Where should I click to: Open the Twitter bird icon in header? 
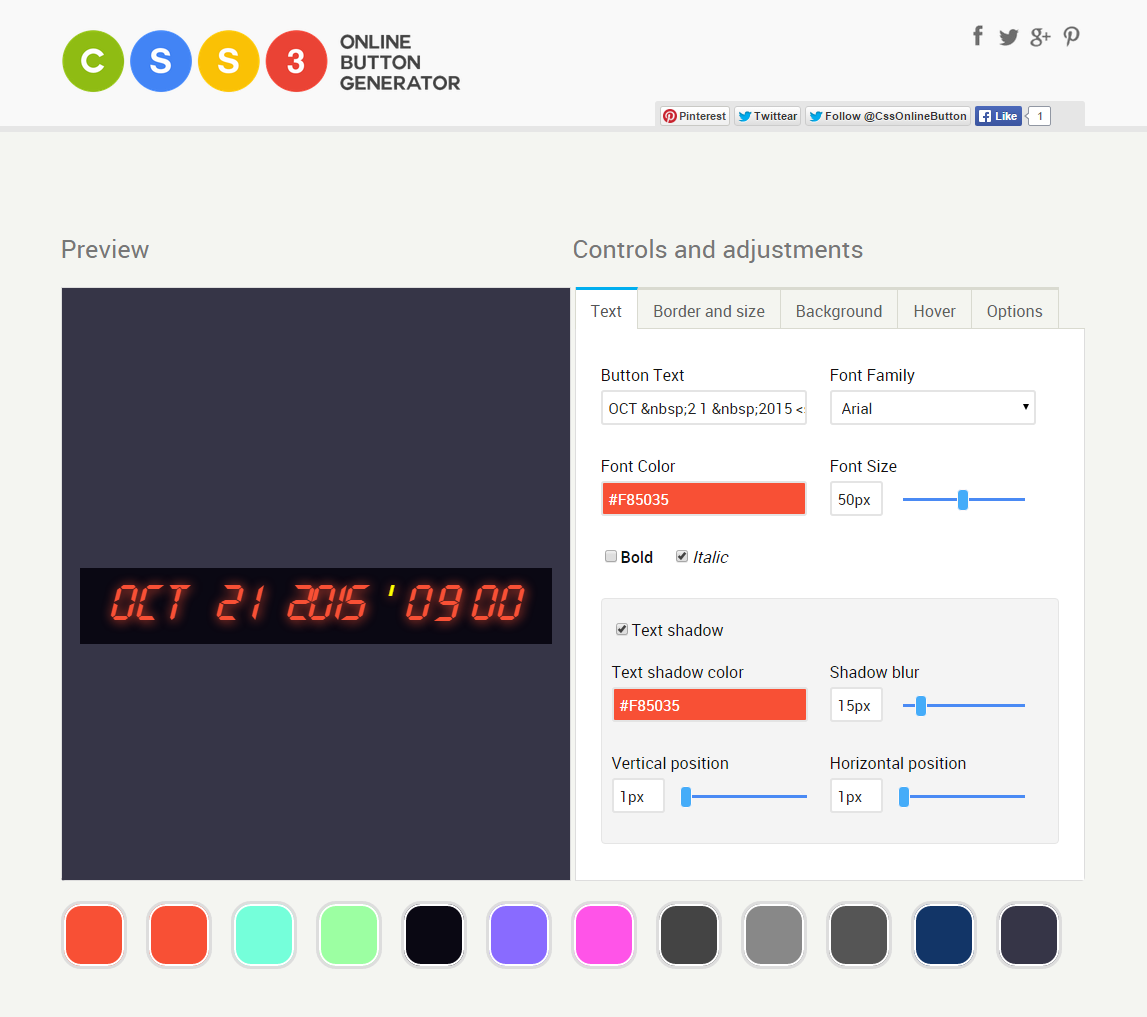(x=1009, y=37)
